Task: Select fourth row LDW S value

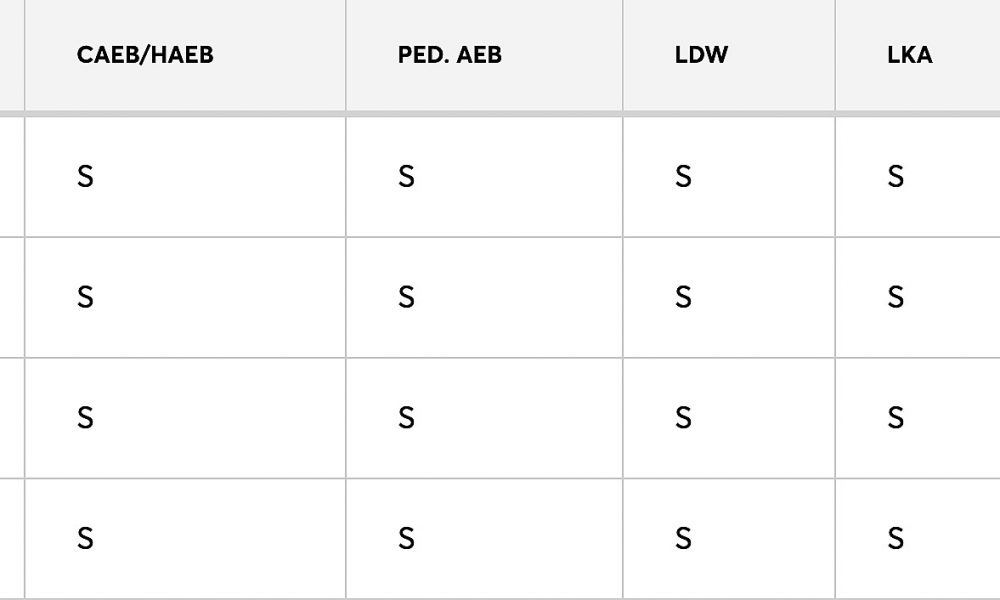Action: (x=683, y=539)
